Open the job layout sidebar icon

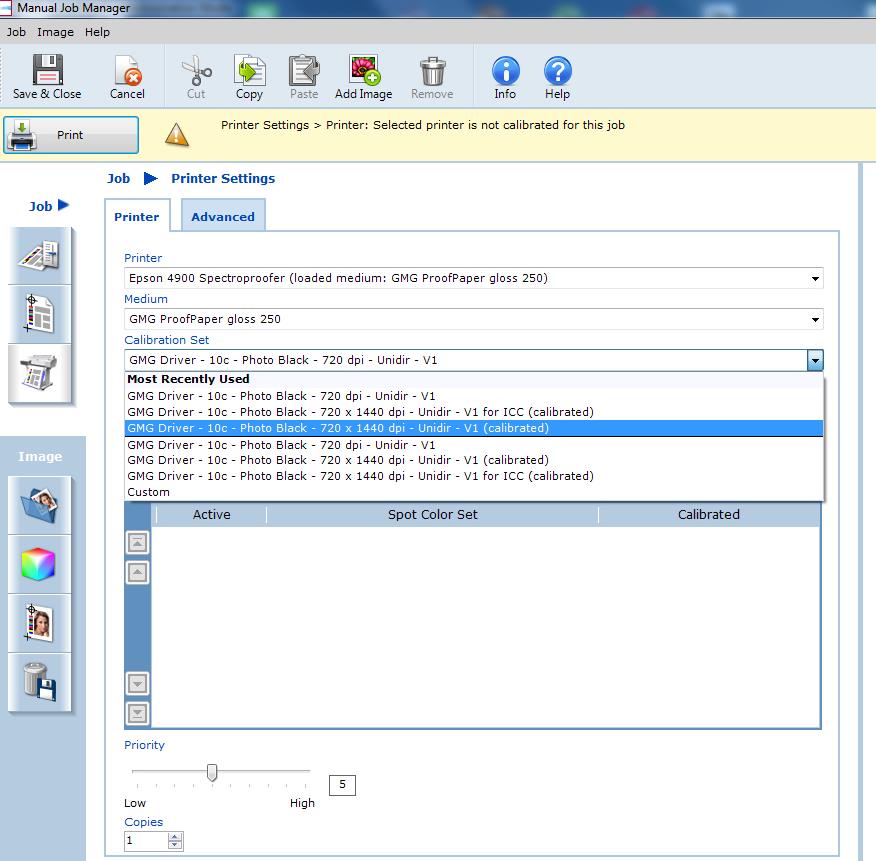tap(40, 255)
